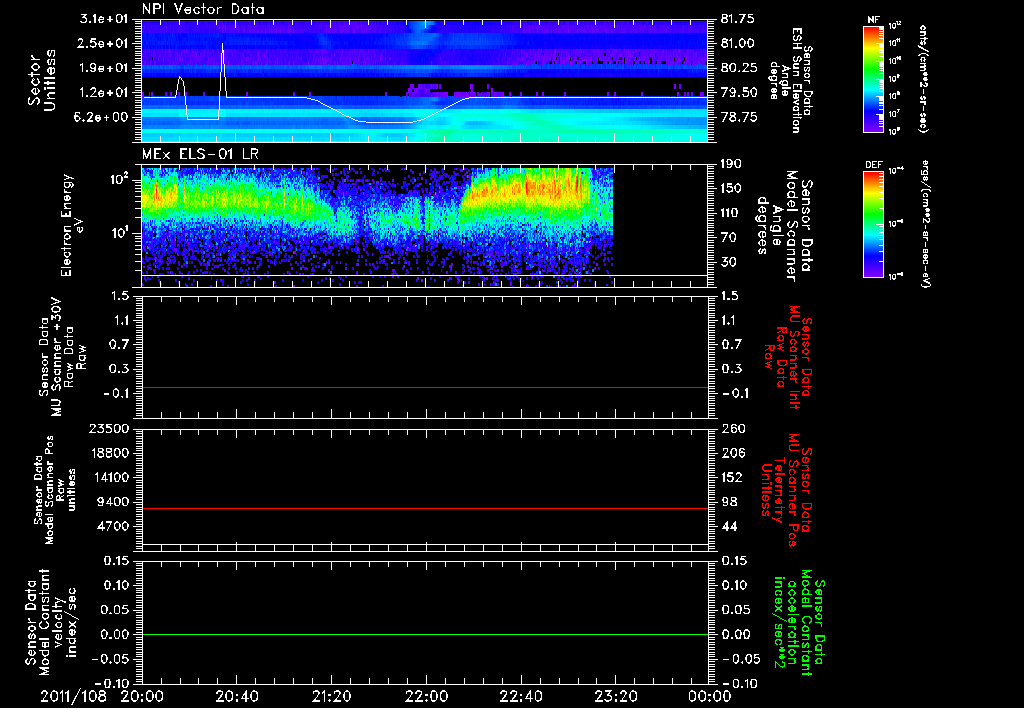
Task: Click the 20:40 time axis label
Action: pyautogui.click(x=237, y=695)
